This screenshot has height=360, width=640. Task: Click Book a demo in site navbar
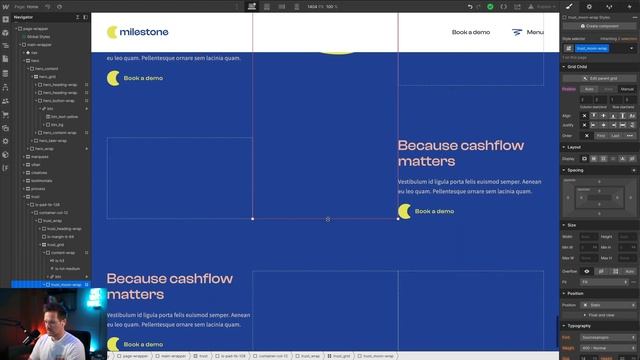click(x=471, y=32)
